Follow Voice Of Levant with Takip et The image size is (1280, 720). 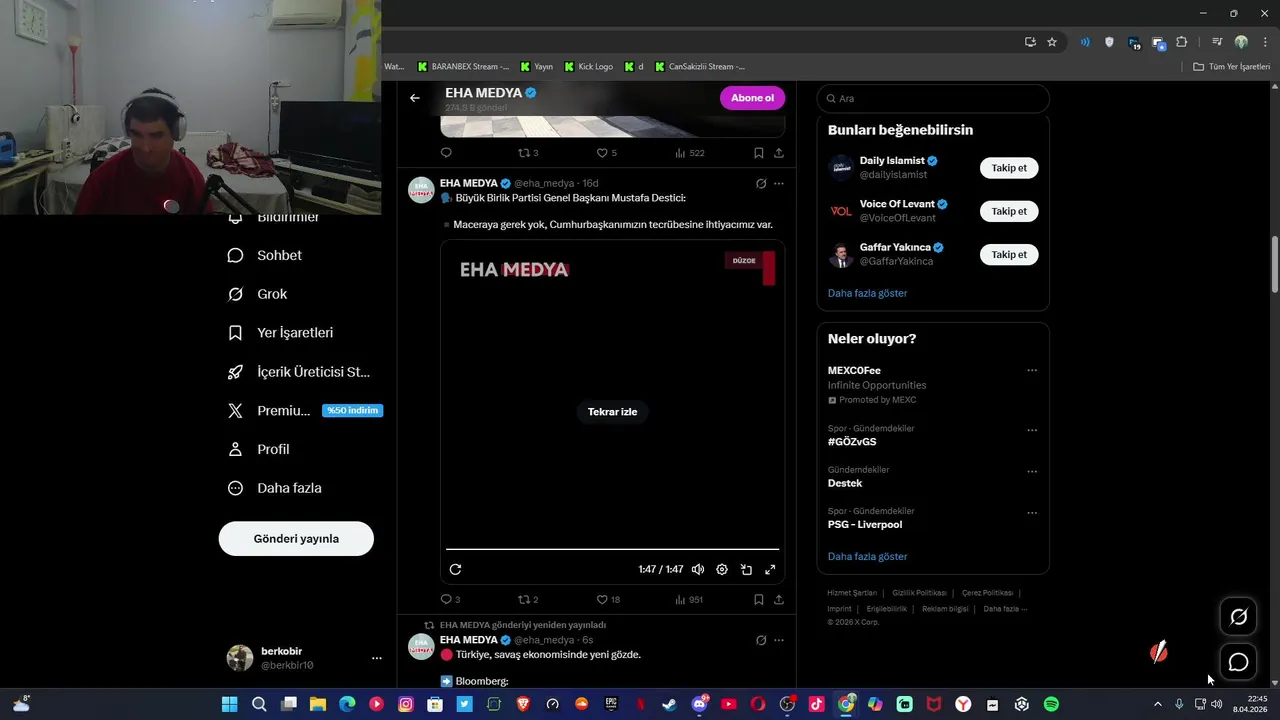(x=1009, y=211)
